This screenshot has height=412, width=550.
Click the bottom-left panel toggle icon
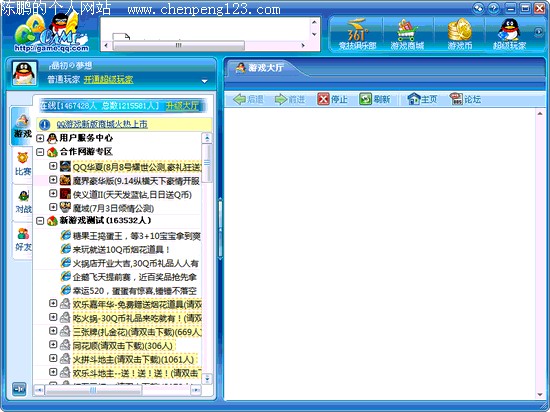(x=19, y=389)
